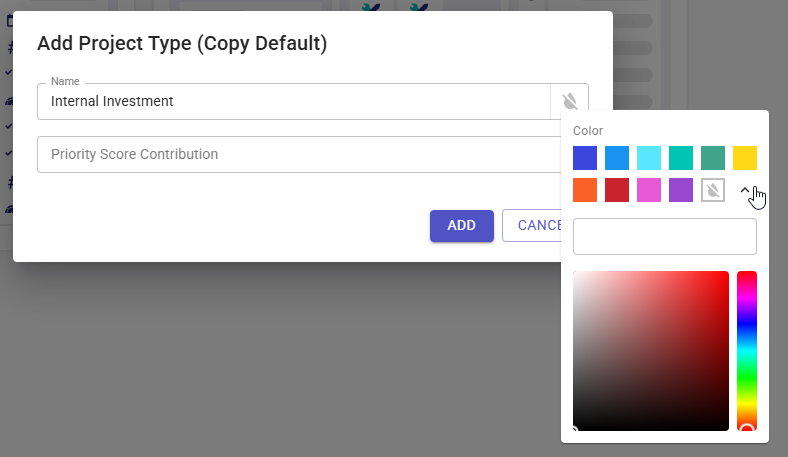The width and height of the screenshot is (788, 457).
Task: Pick the orange color swatch
Action: 585,190
